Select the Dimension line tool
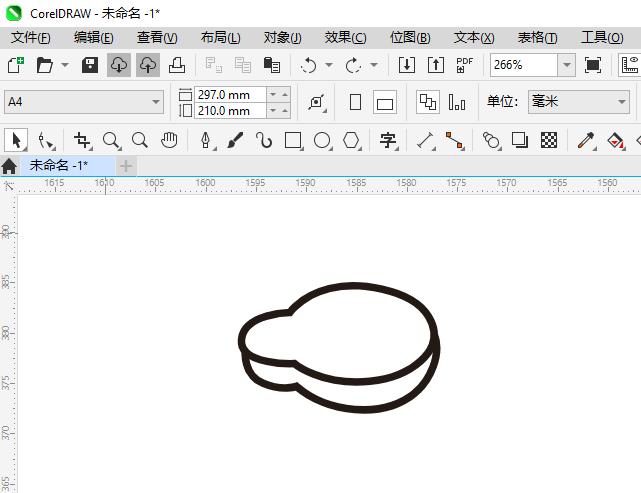Screen dimensions: 641x493 (x=426, y=141)
